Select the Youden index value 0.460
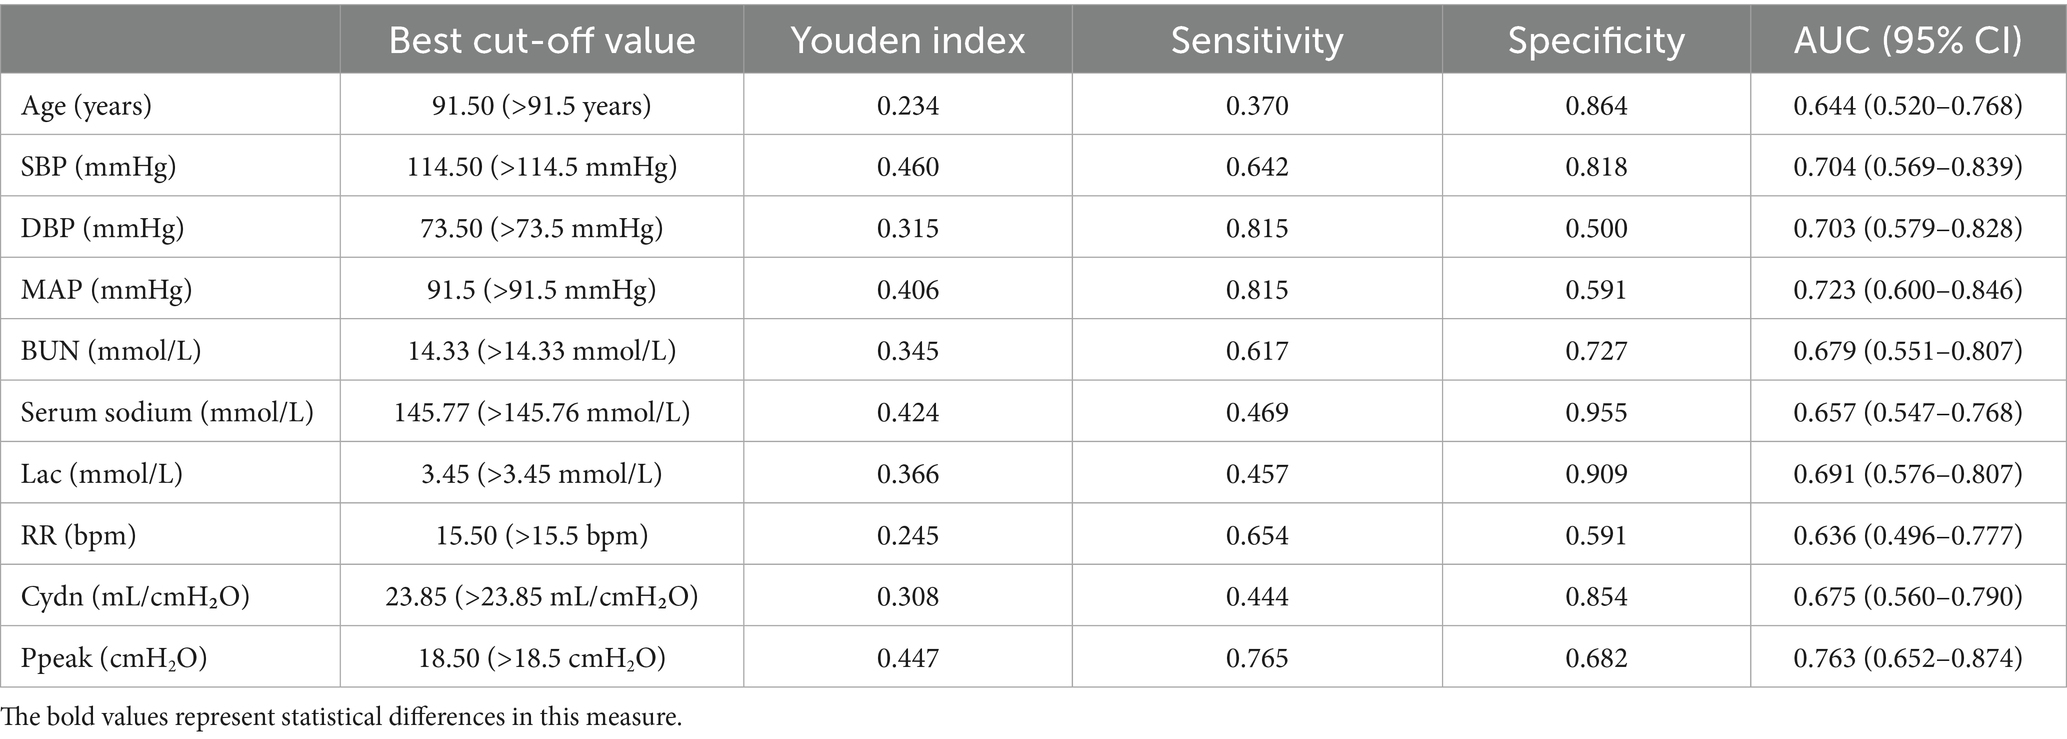This screenshot has height=739, width=2067. pos(907,167)
